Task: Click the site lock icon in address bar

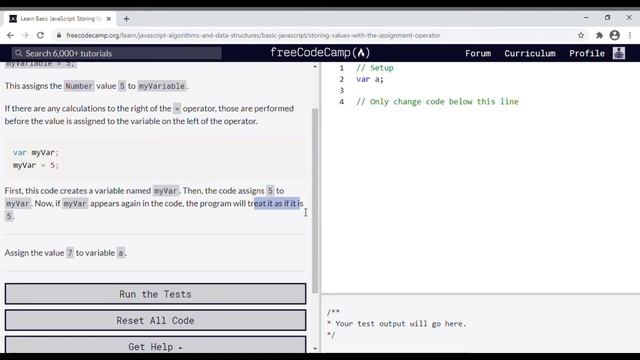Action: [x=59, y=36]
